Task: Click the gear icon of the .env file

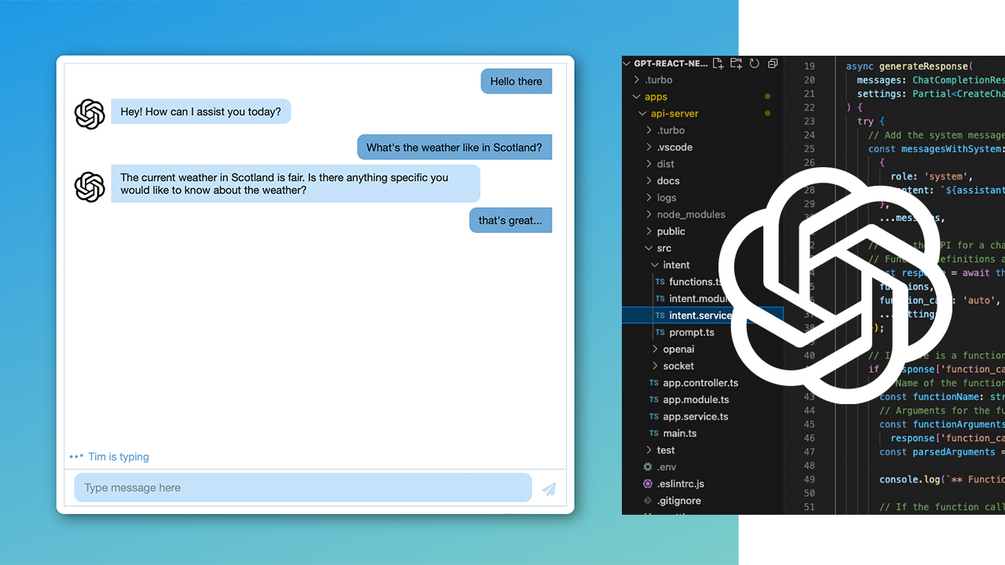Action: pyautogui.click(x=647, y=467)
